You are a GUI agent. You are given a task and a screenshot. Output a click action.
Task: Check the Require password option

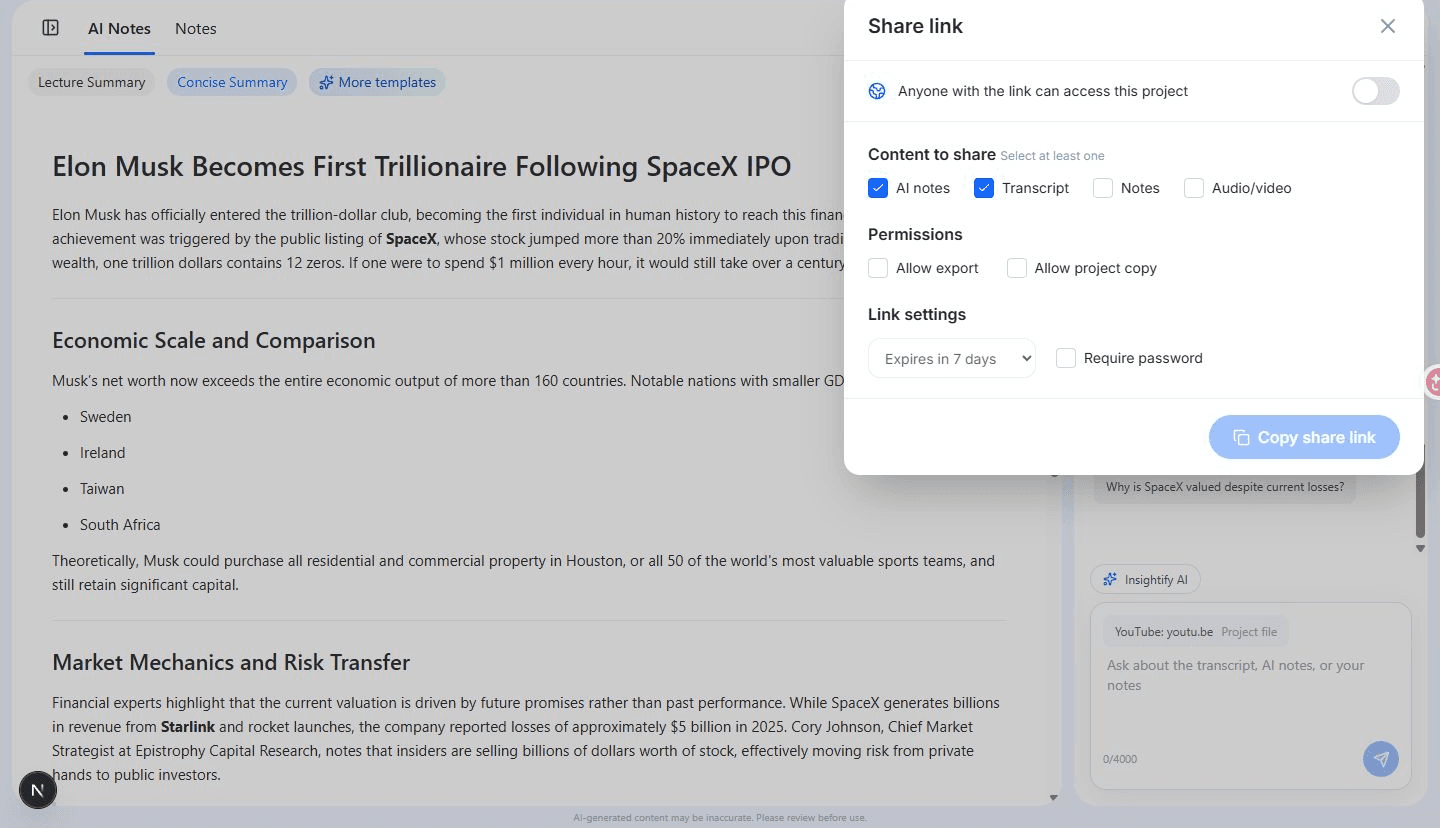[1066, 358]
